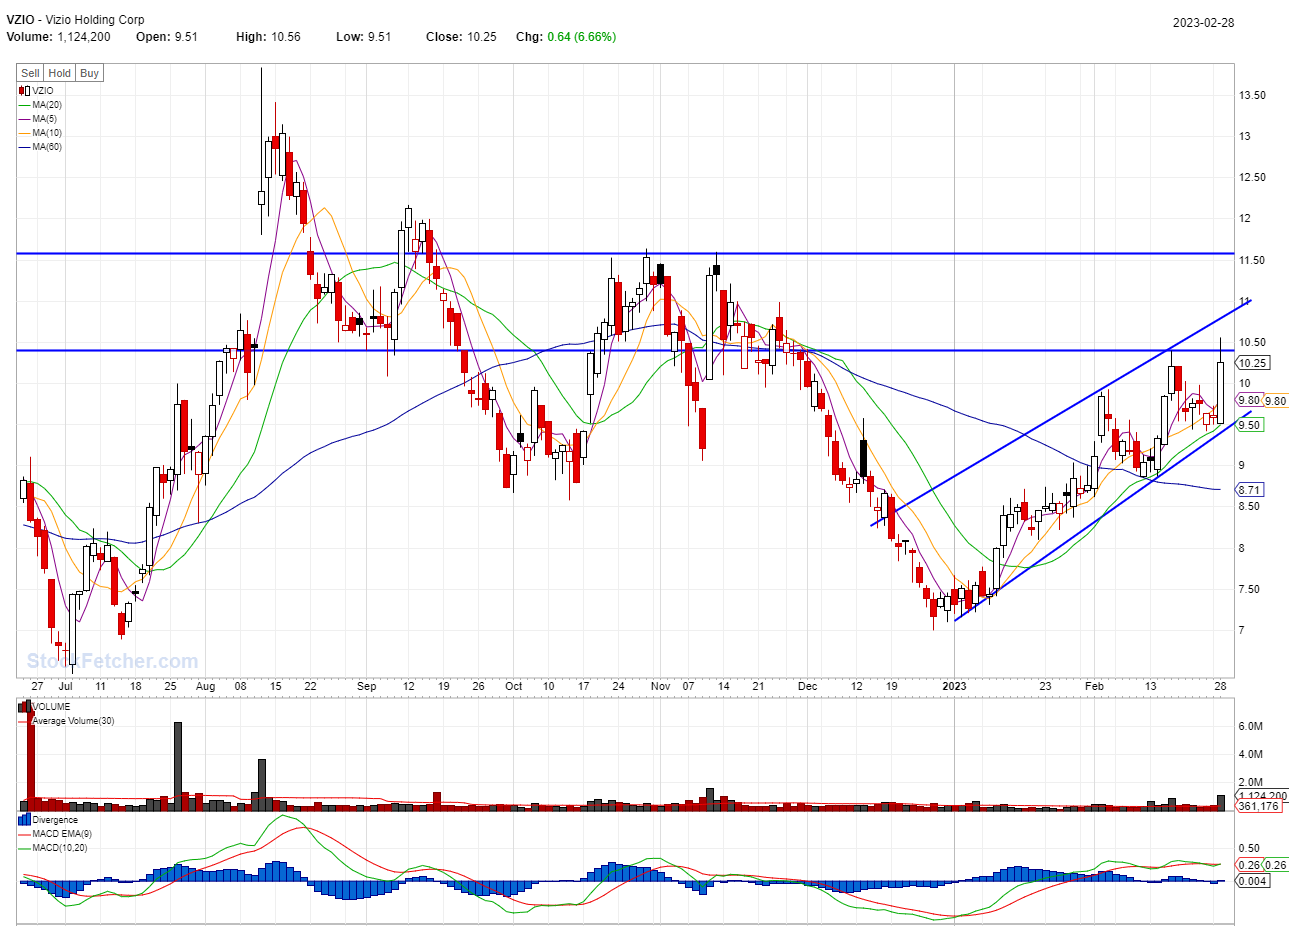
Task: Click the boxed 9.50 price tag
Action: pyautogui.click(x=1249, y=425)
